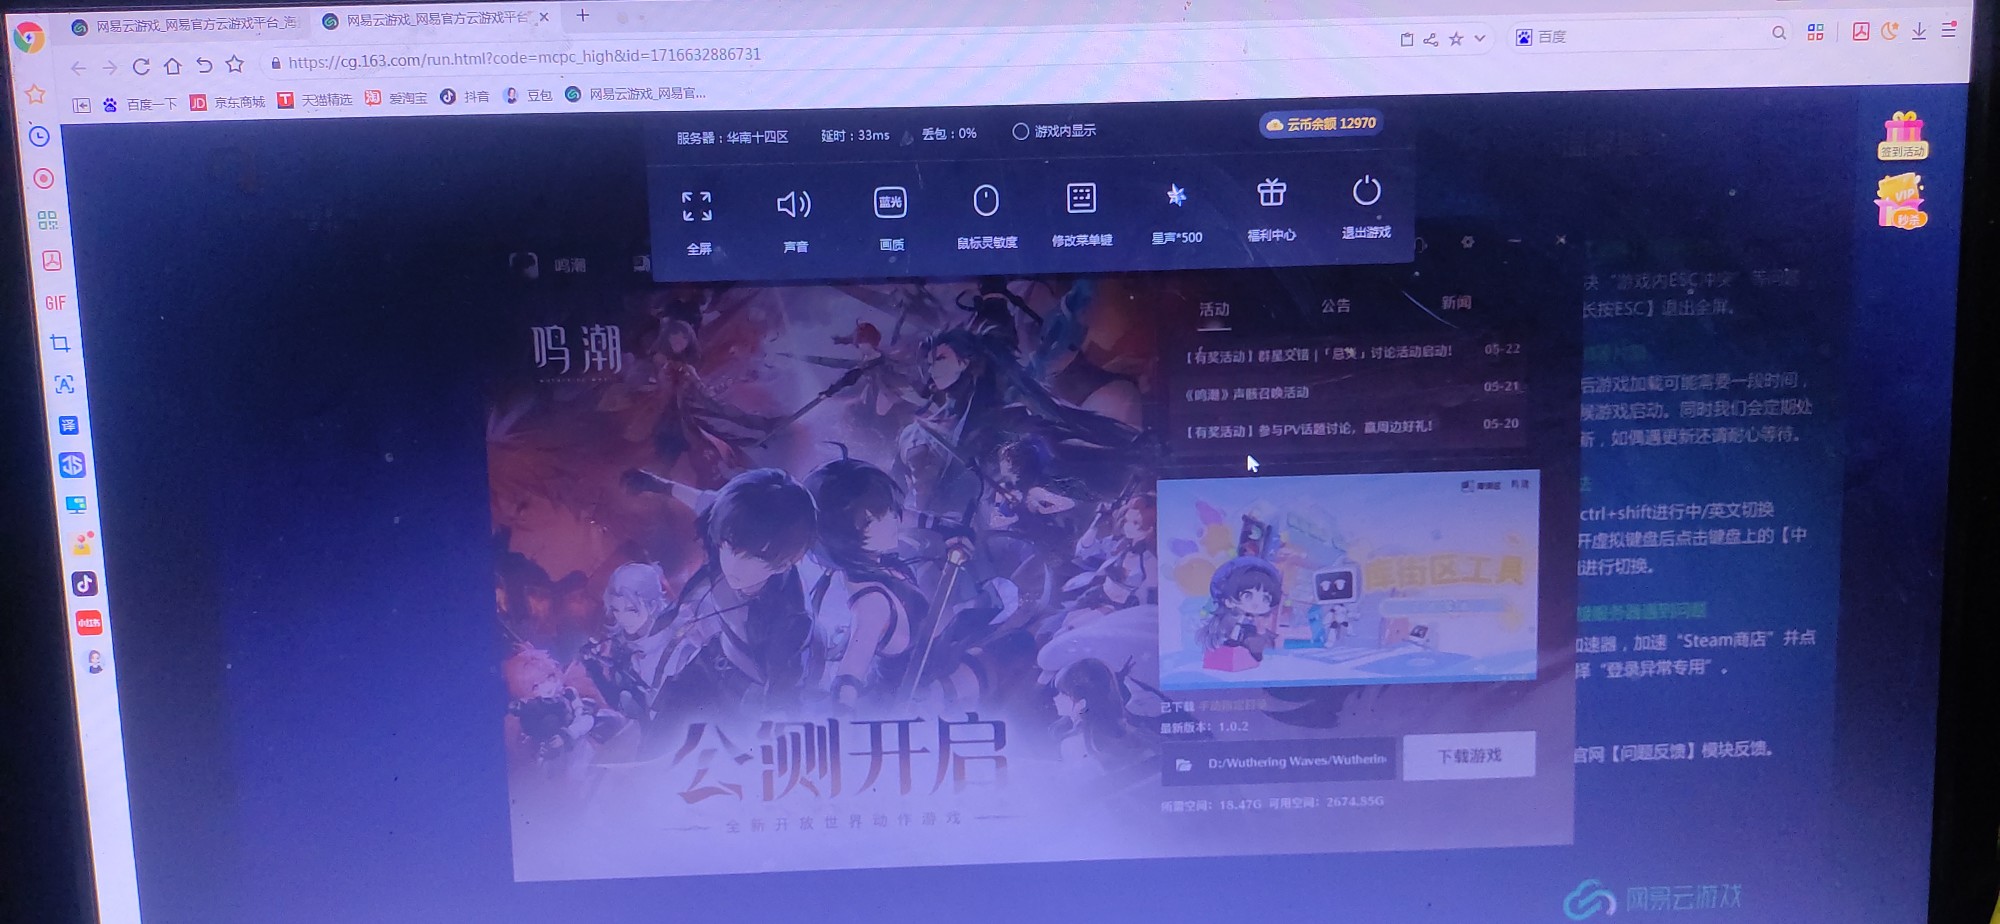Image resolution: width=2000 pixels, height=924 pixels.
Task: Open a new tab with plus button
Action: [x=583, y=16]
